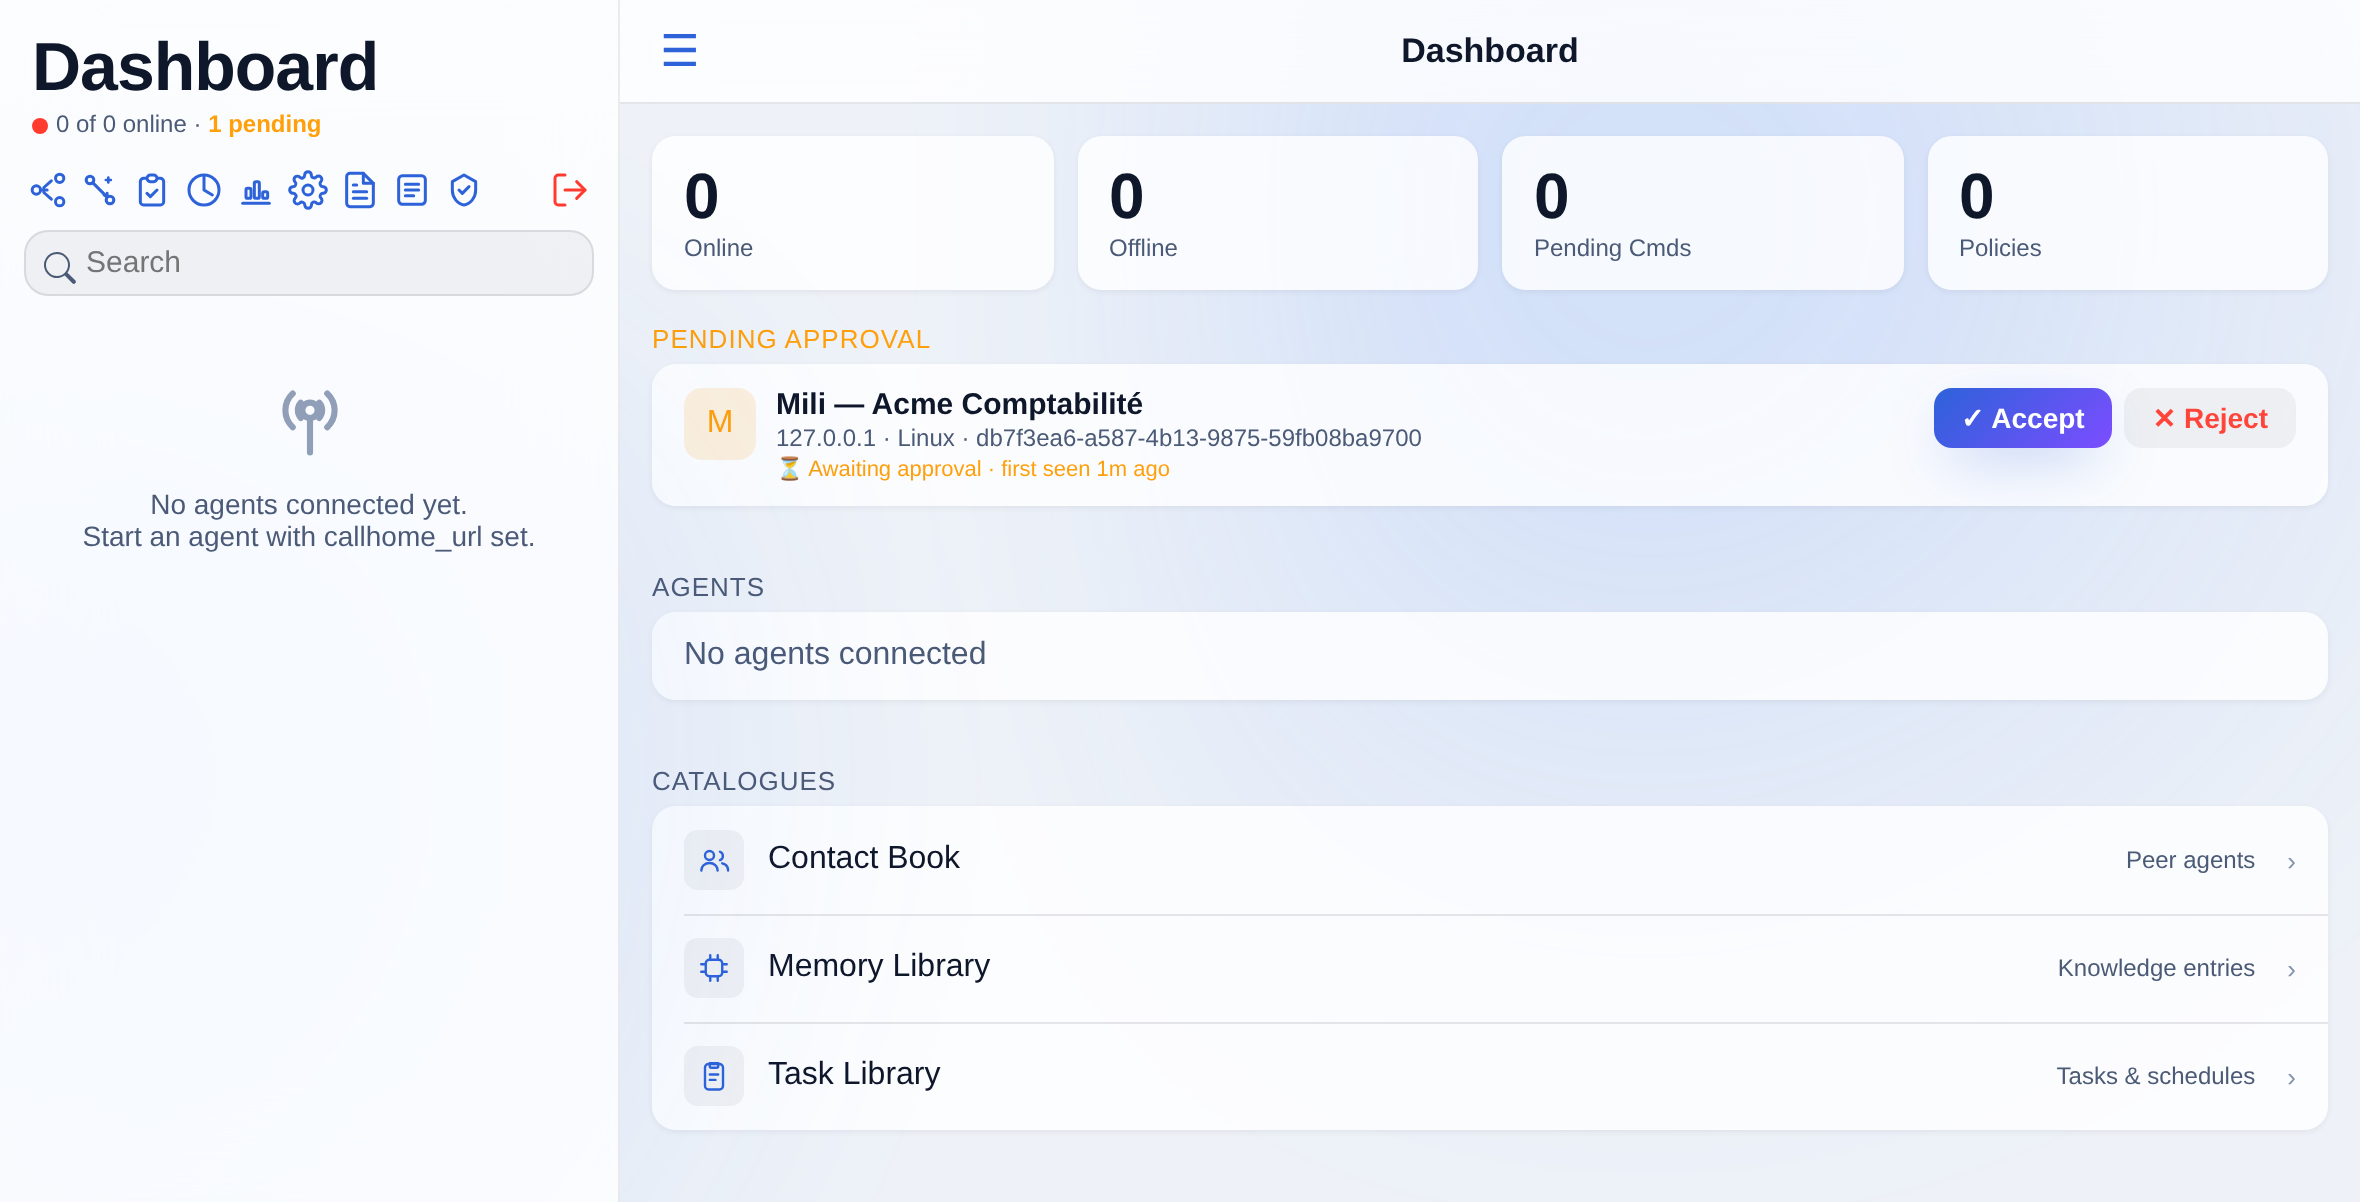
Task: Open the text lines log icon
Action: pyautogui.click(x=412, y=190)
